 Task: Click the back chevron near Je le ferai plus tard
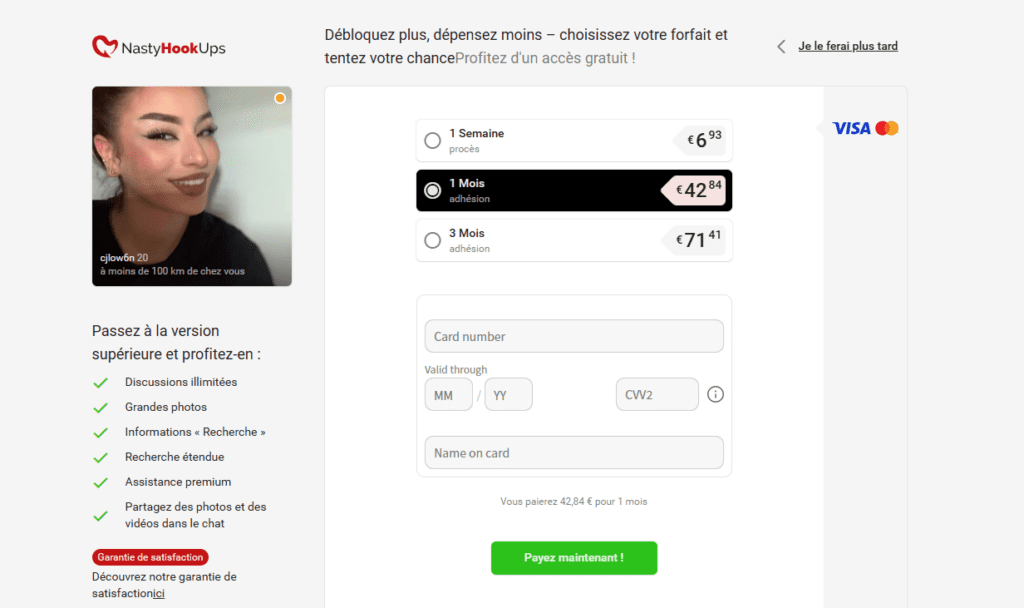(781, 46)
